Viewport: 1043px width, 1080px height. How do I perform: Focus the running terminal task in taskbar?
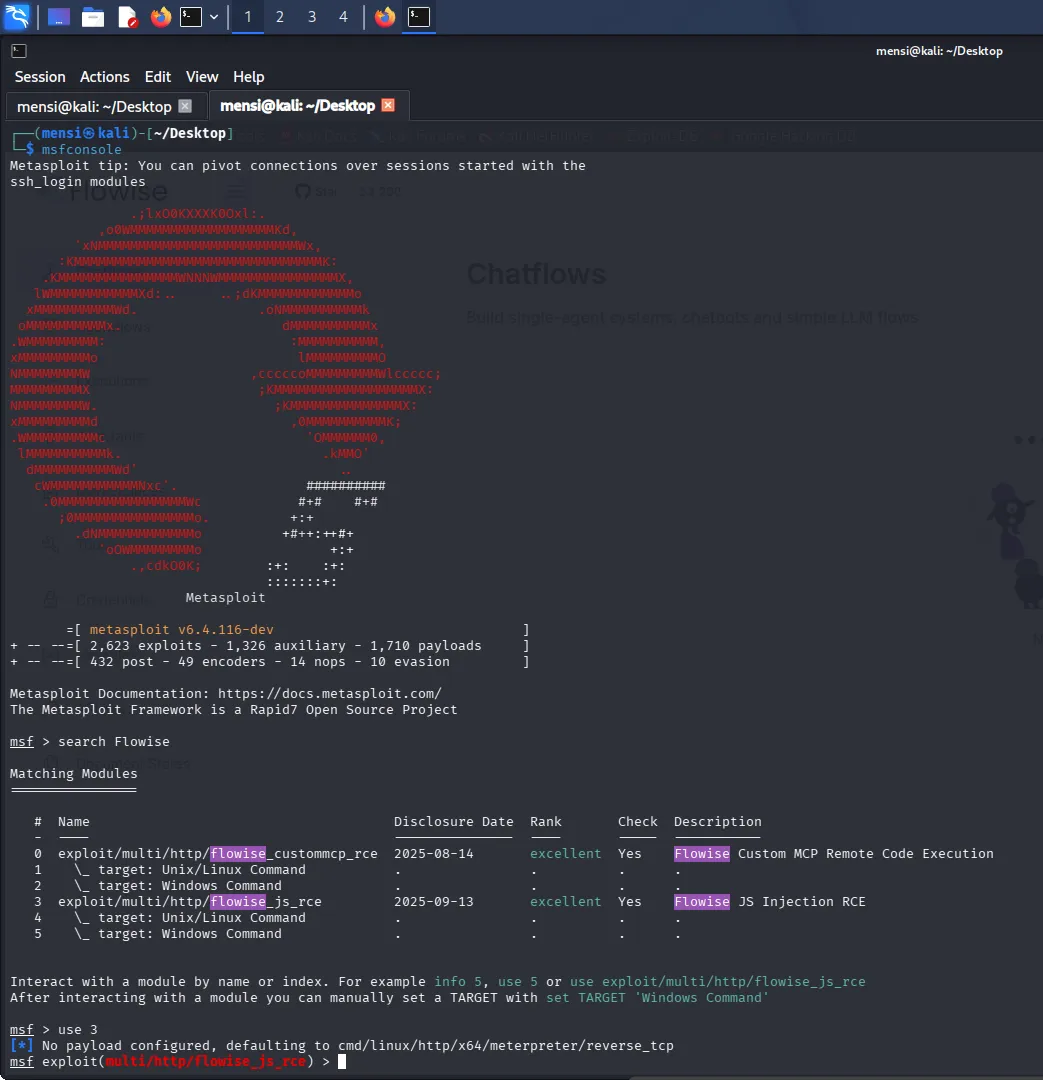click(419, 17)
